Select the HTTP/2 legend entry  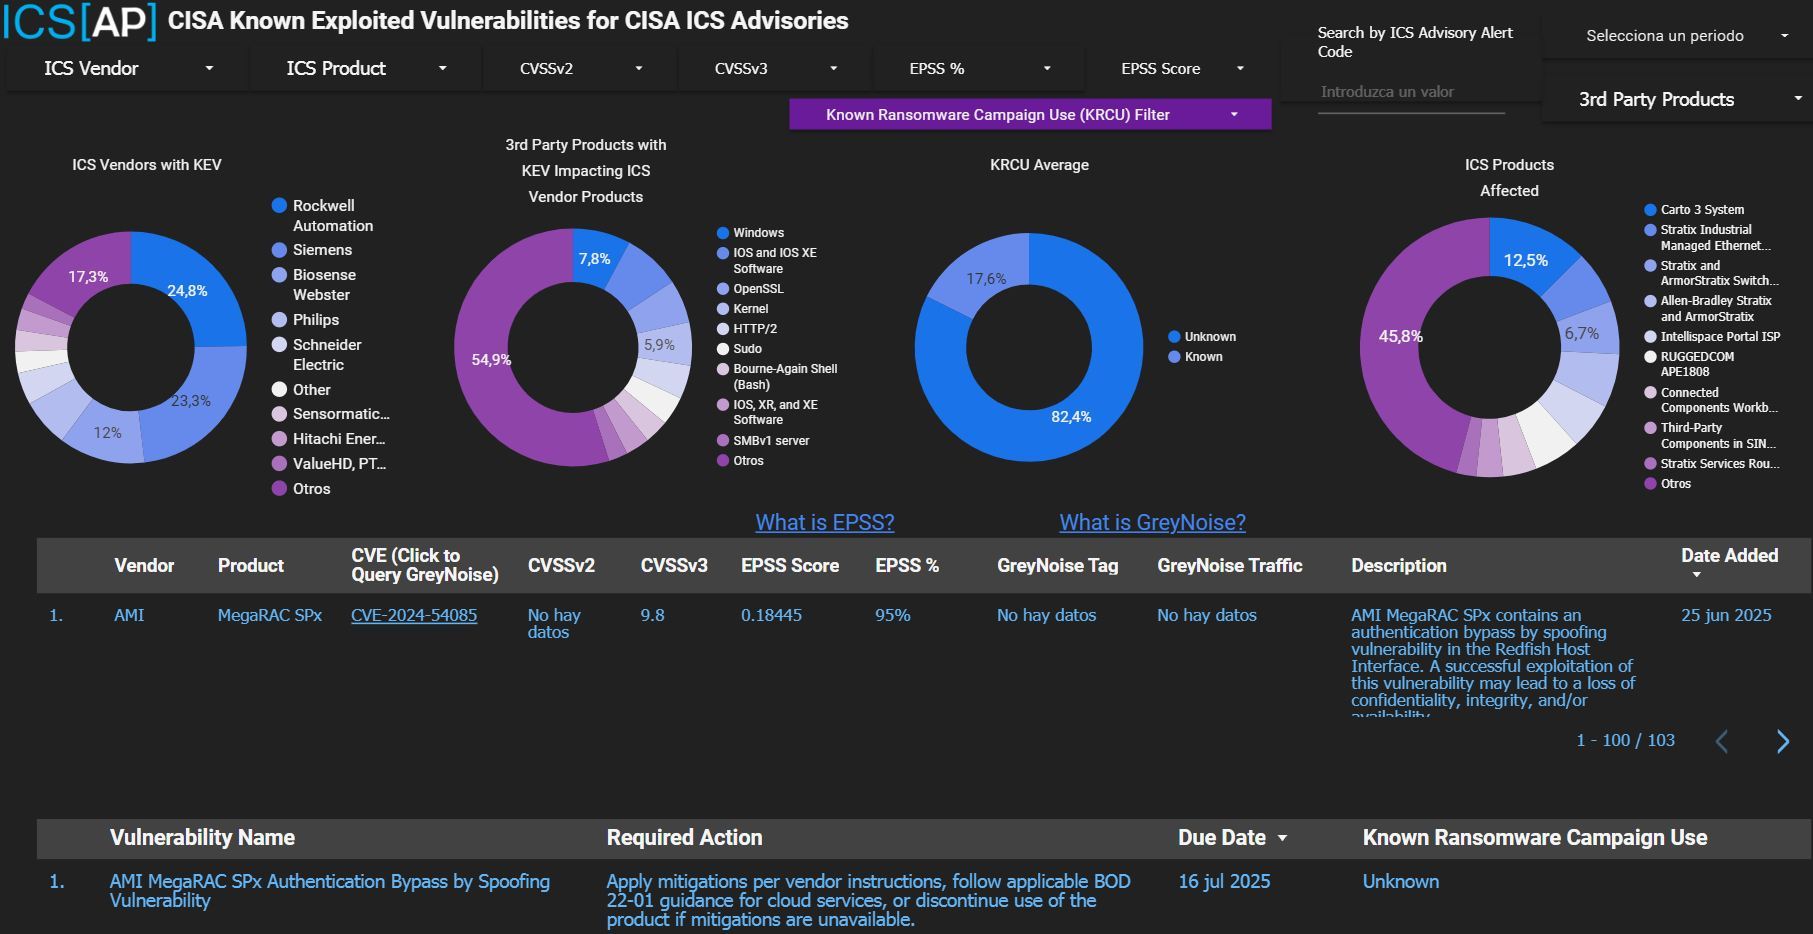[747, 329]
